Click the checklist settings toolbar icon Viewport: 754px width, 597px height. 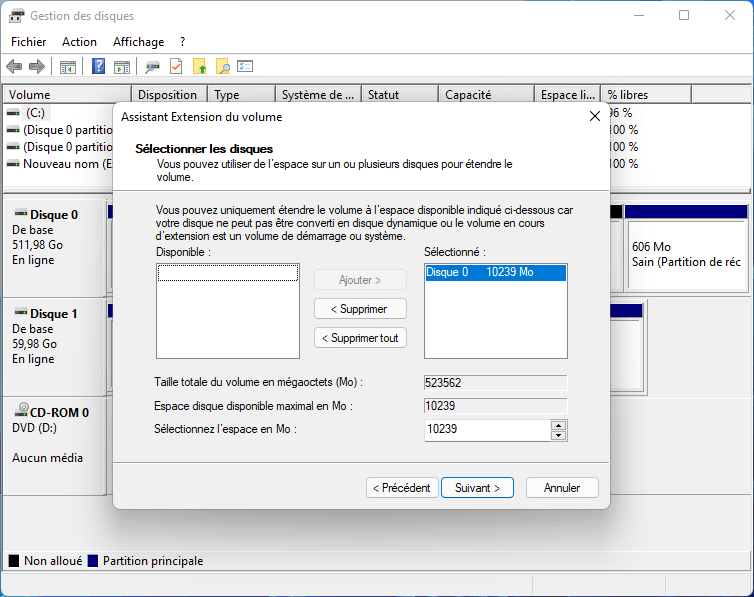(x=245, y=67)
